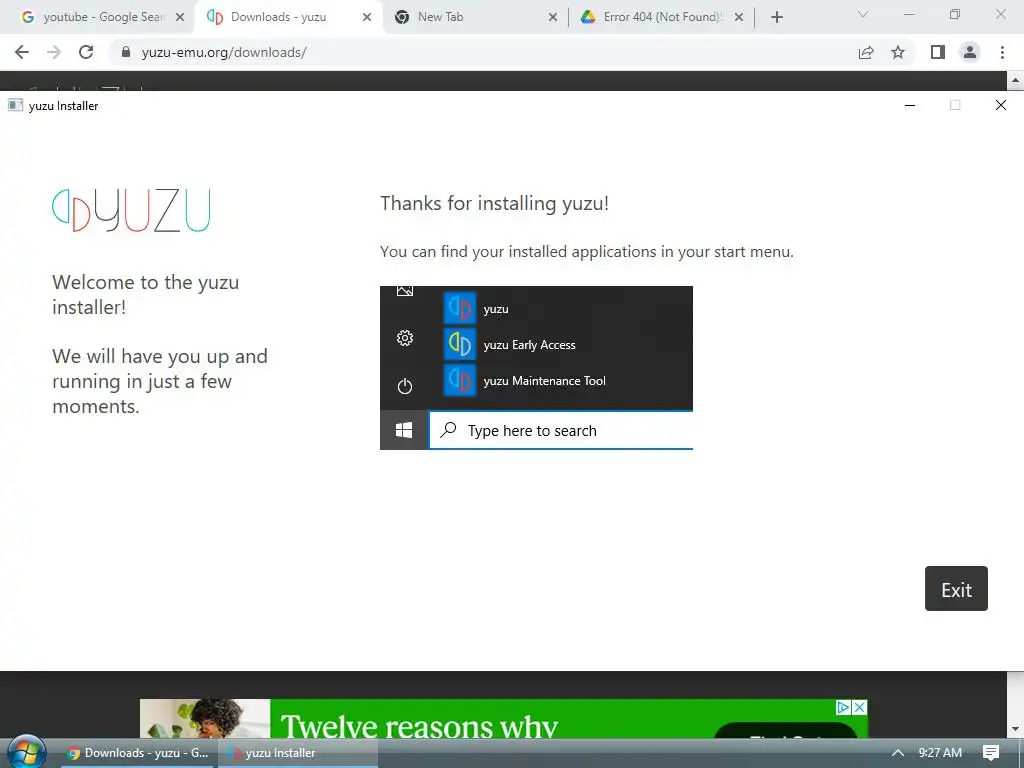Bookmark this page with the star icon
This screenshot has width=1024, height=768.
(x=898, y=52)
